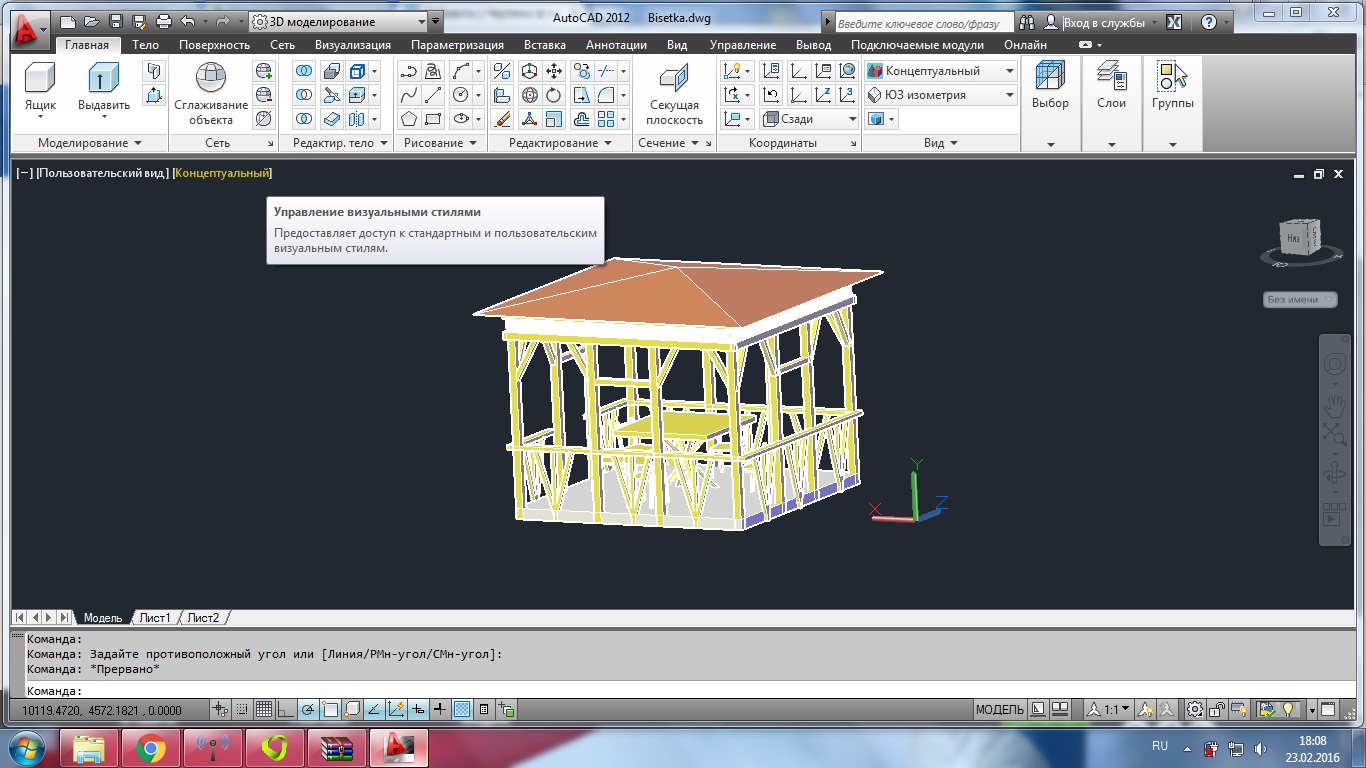Expand the Редактир. тело panel

click(x=339, y=143)
